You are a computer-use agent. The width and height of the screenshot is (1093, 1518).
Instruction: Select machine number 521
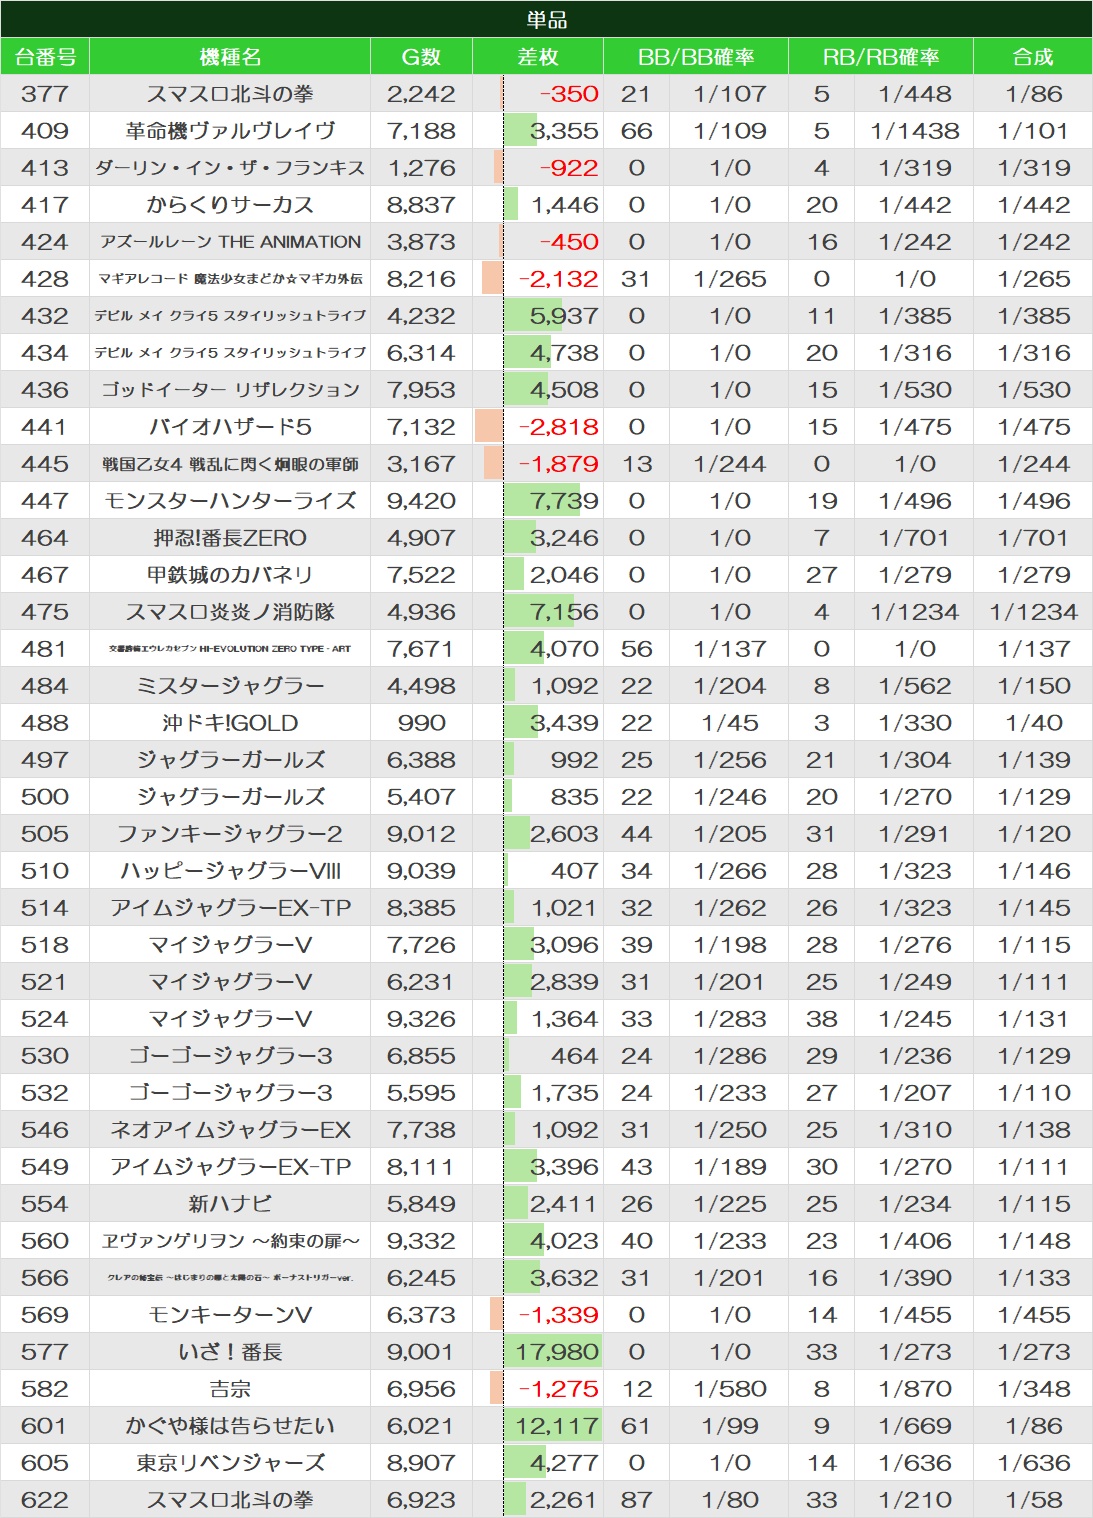45,982
